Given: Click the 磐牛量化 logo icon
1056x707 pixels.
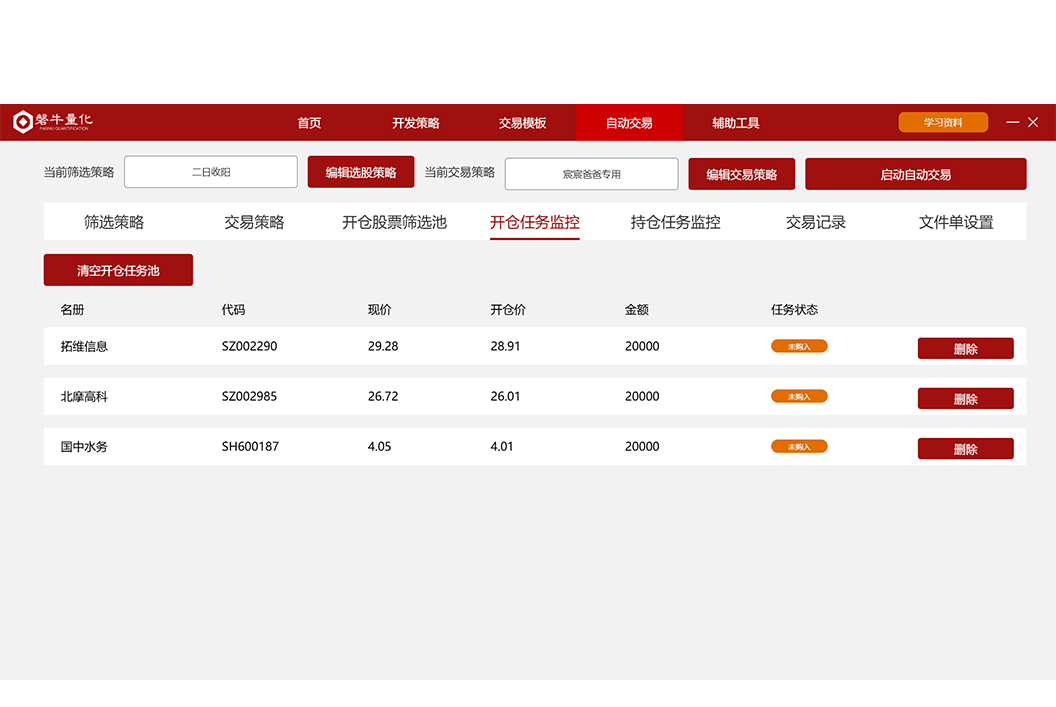Looking at the screenshot, I should click(23, 122).
